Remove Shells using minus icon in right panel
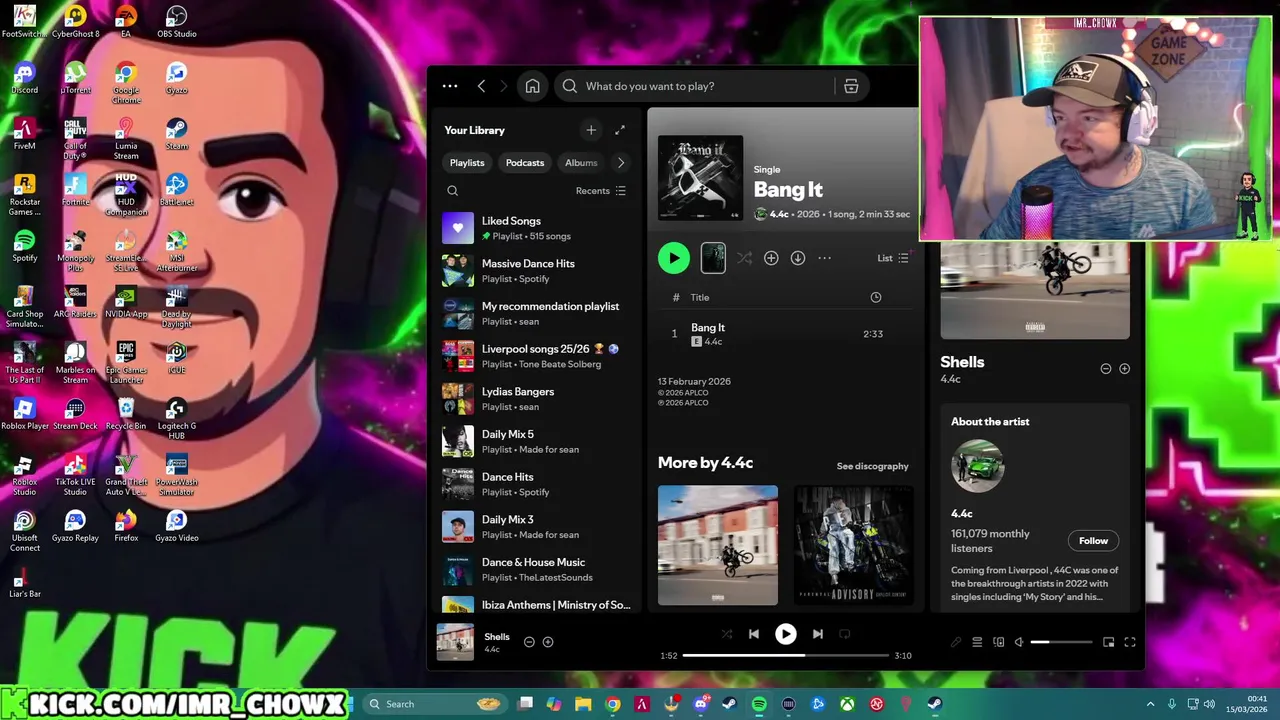Viewport: 1280px width, 720px height. 1106,369
